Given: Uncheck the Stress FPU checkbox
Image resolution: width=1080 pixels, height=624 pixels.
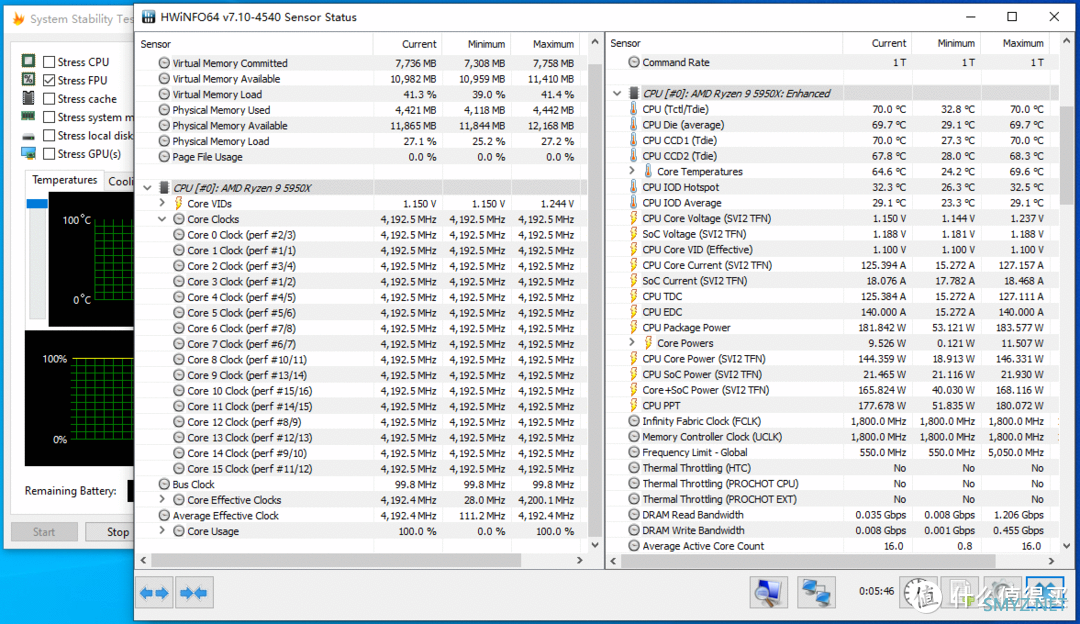Looking at the screenshot, I should coord(49,80).
